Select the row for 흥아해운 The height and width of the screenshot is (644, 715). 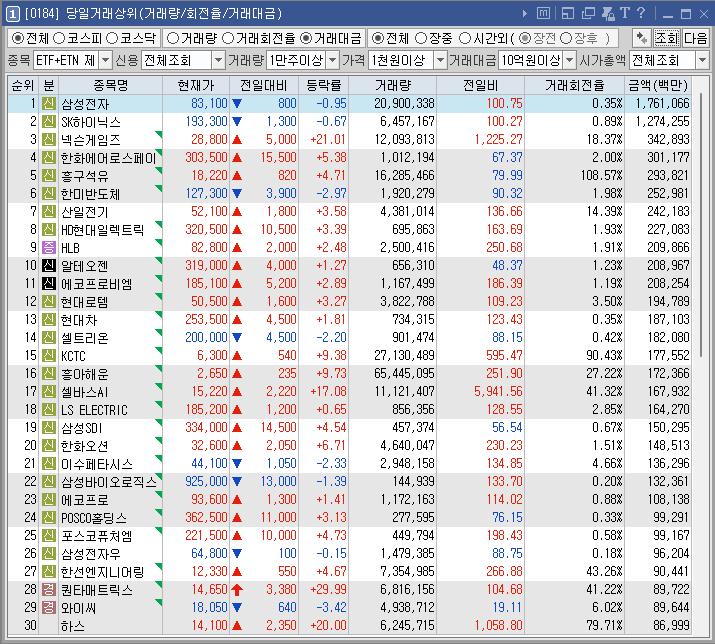[x=349, y=374]
